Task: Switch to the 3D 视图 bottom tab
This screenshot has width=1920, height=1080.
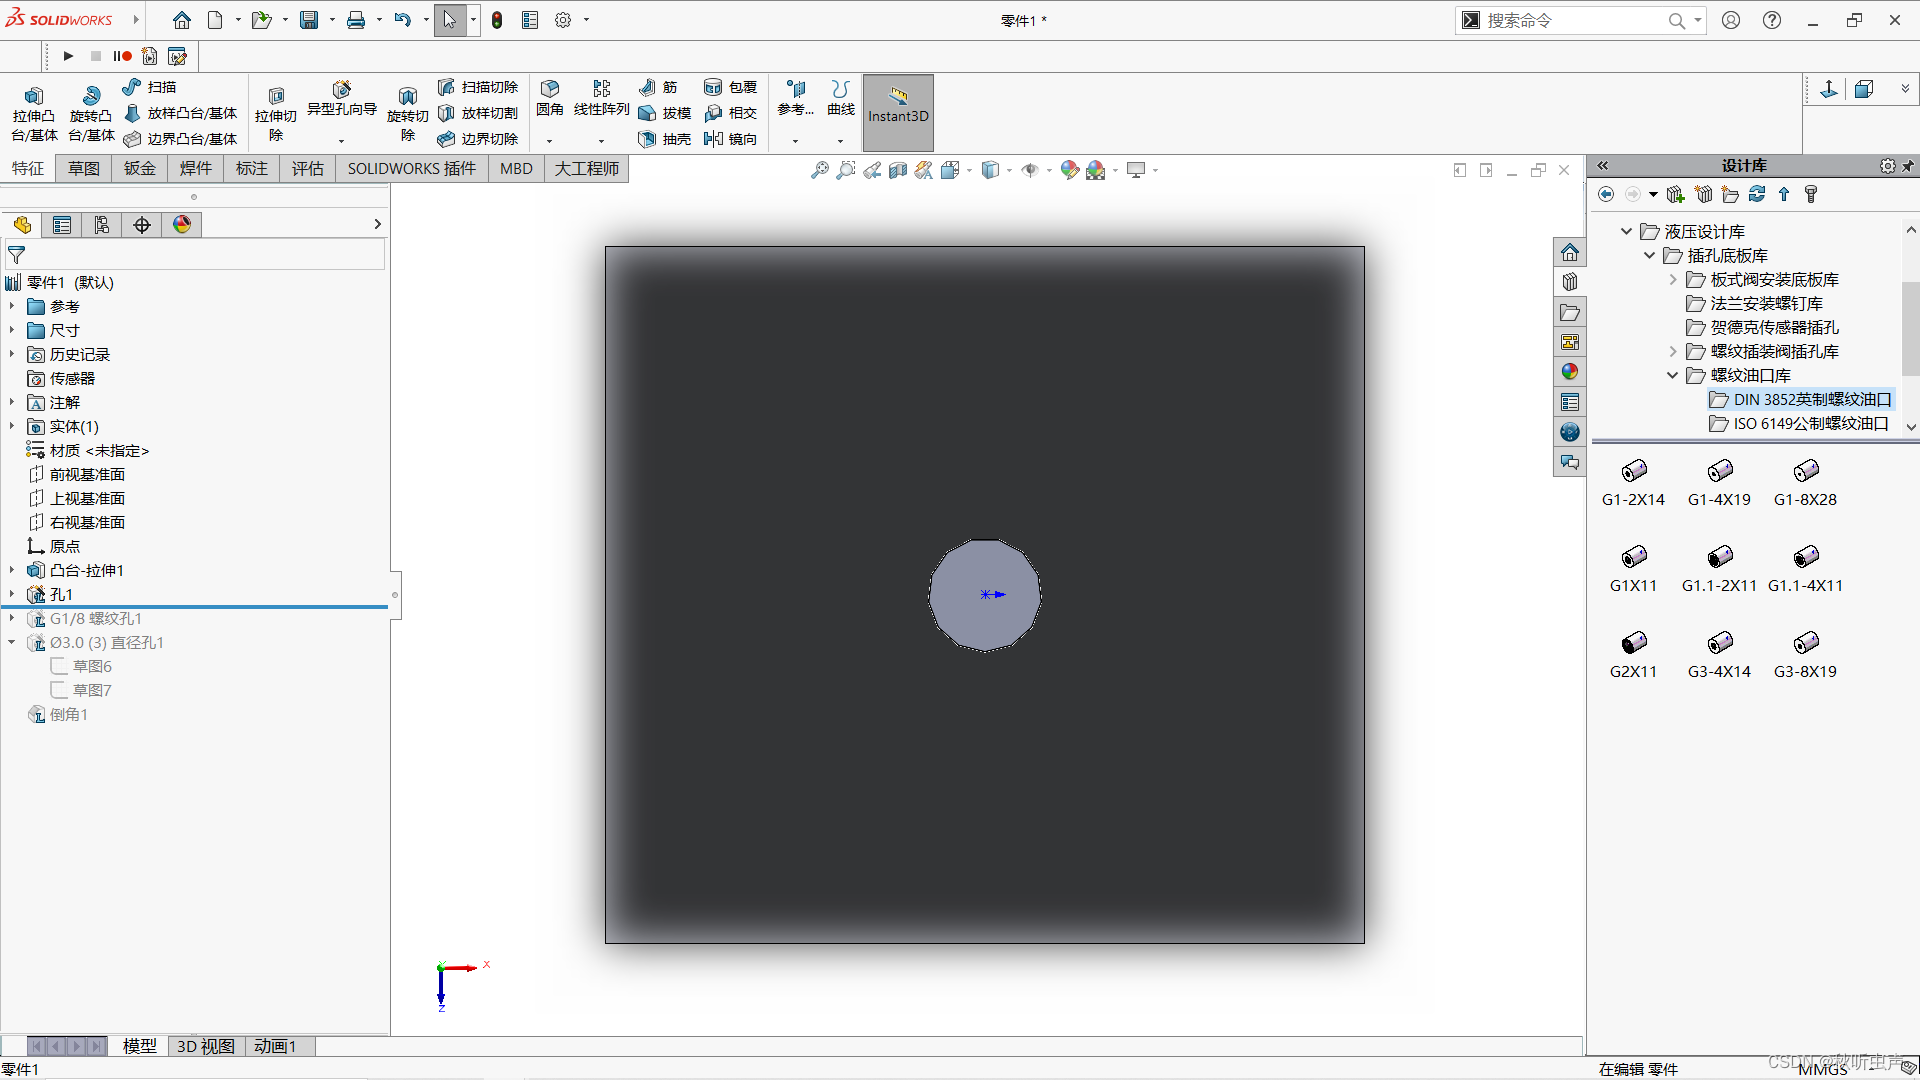Action: [206, 1046]
